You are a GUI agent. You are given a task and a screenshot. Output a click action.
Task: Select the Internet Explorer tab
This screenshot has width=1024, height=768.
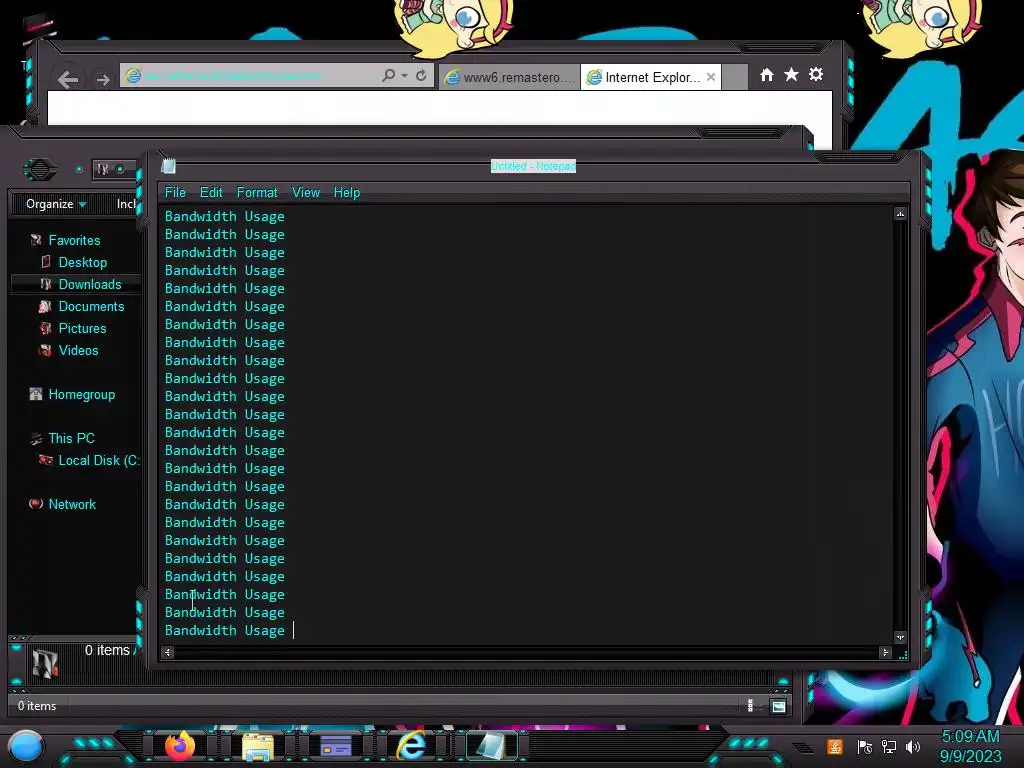point(650,77)
